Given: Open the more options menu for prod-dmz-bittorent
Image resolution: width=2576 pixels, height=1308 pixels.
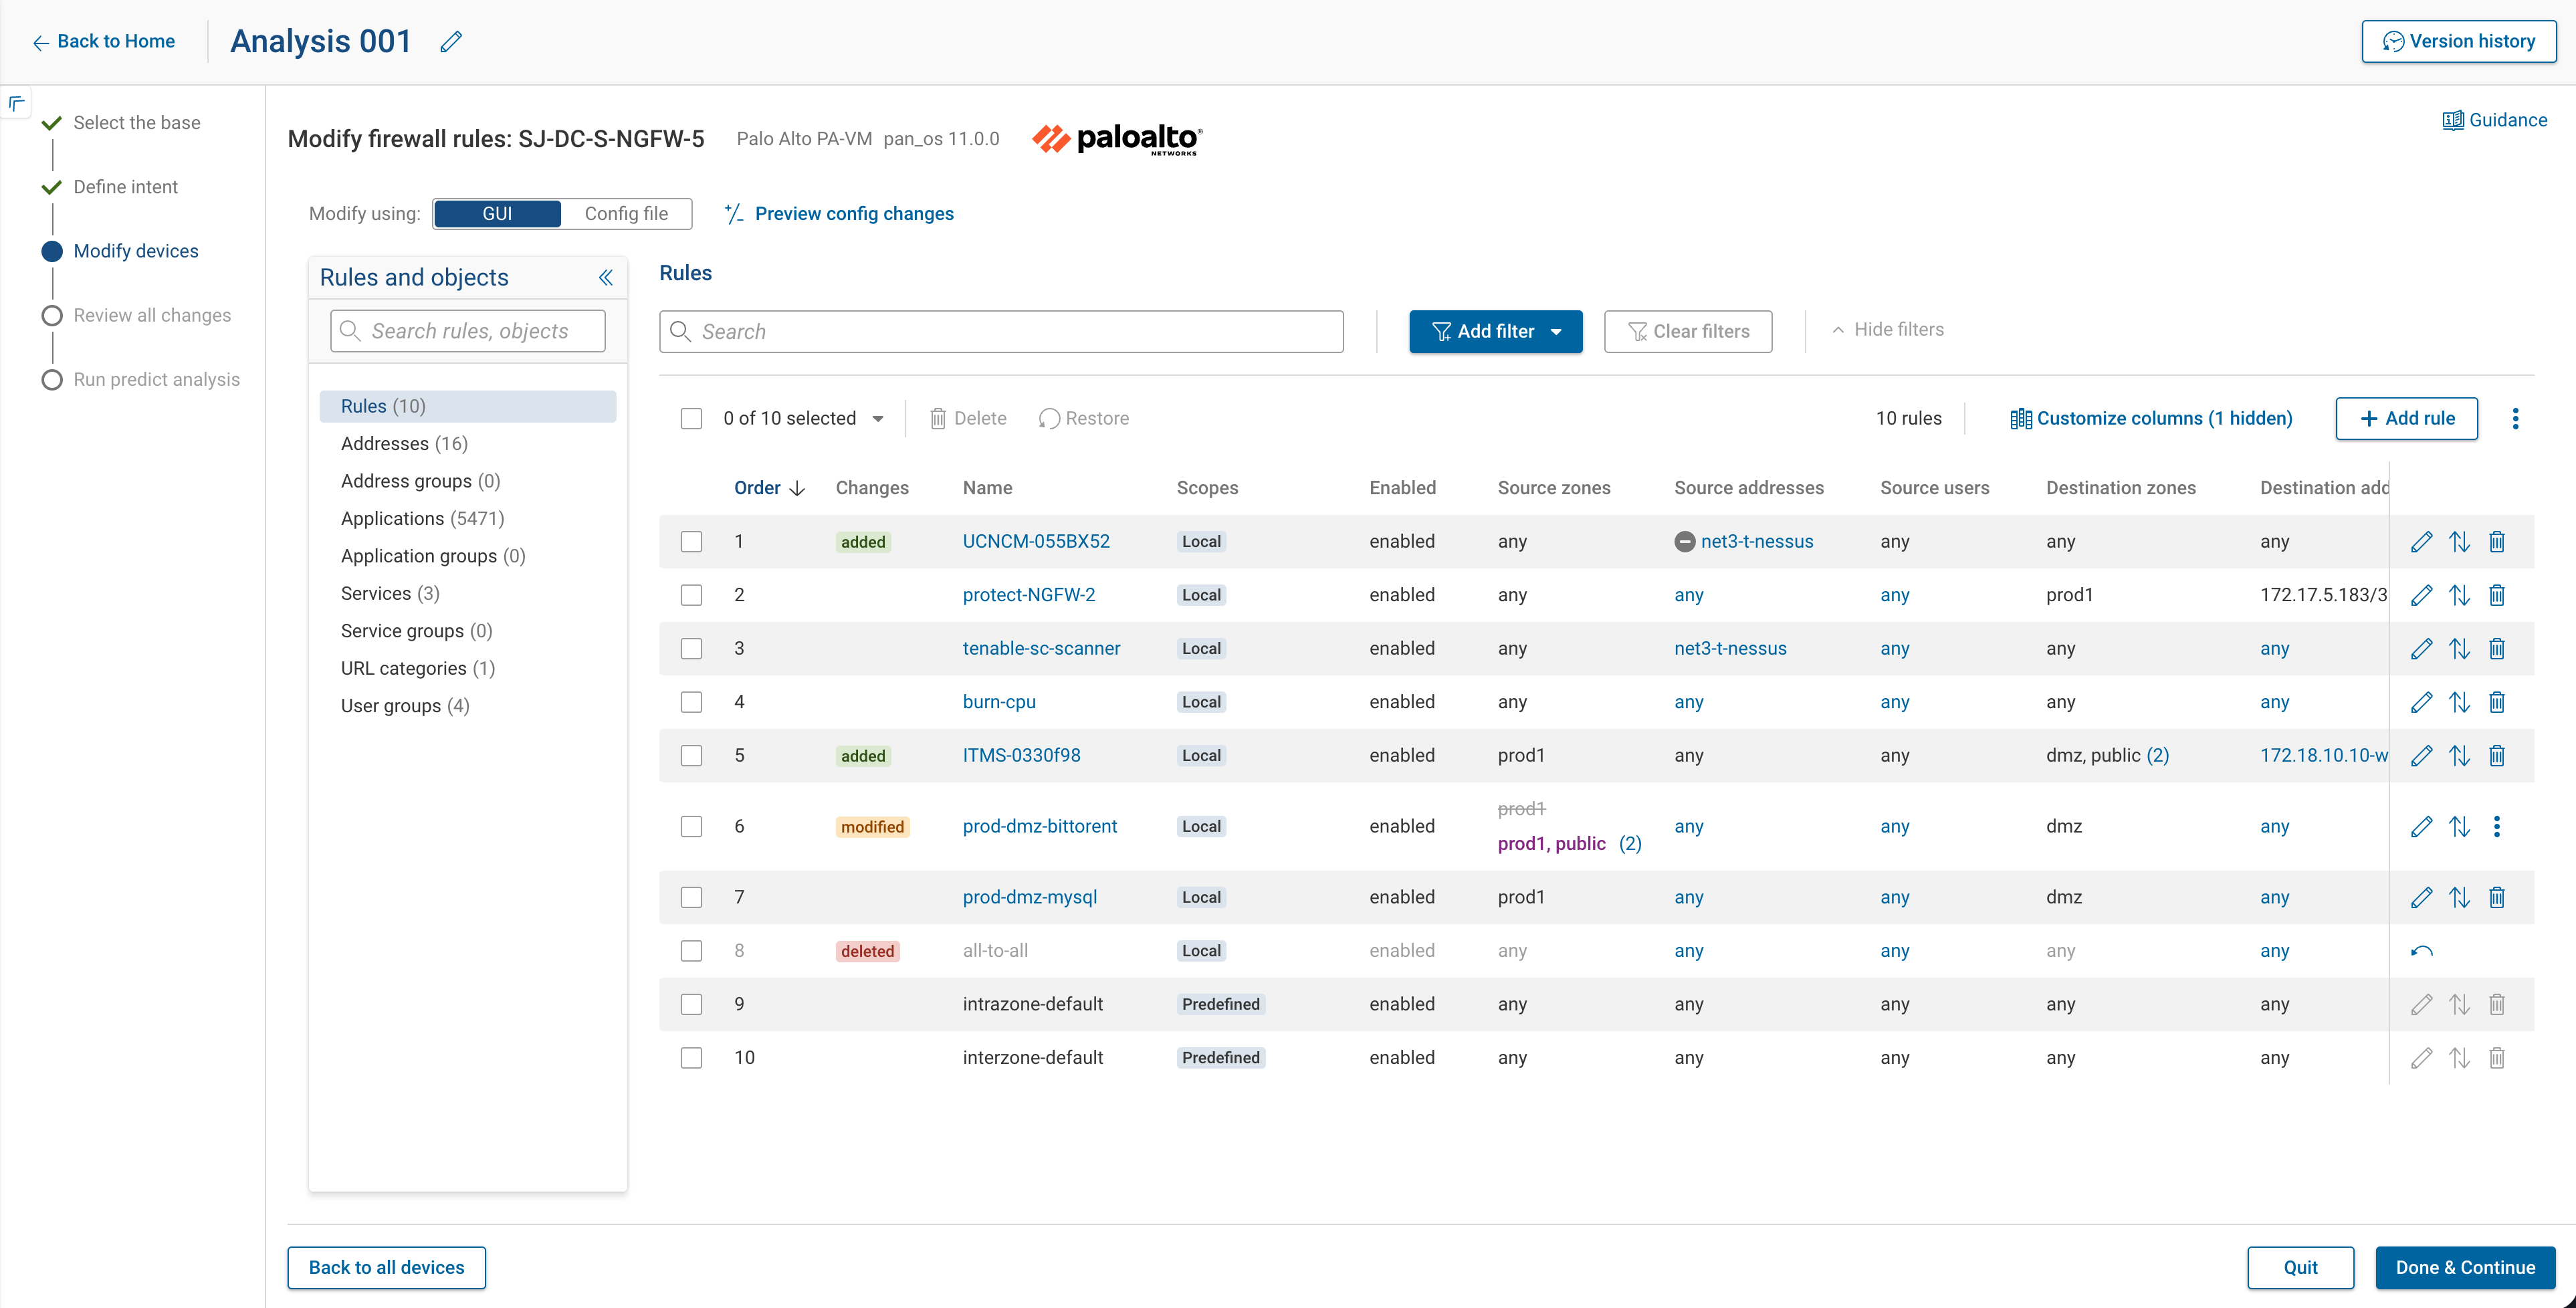Looking at the screenshot, I should [x=2497, y=826].
